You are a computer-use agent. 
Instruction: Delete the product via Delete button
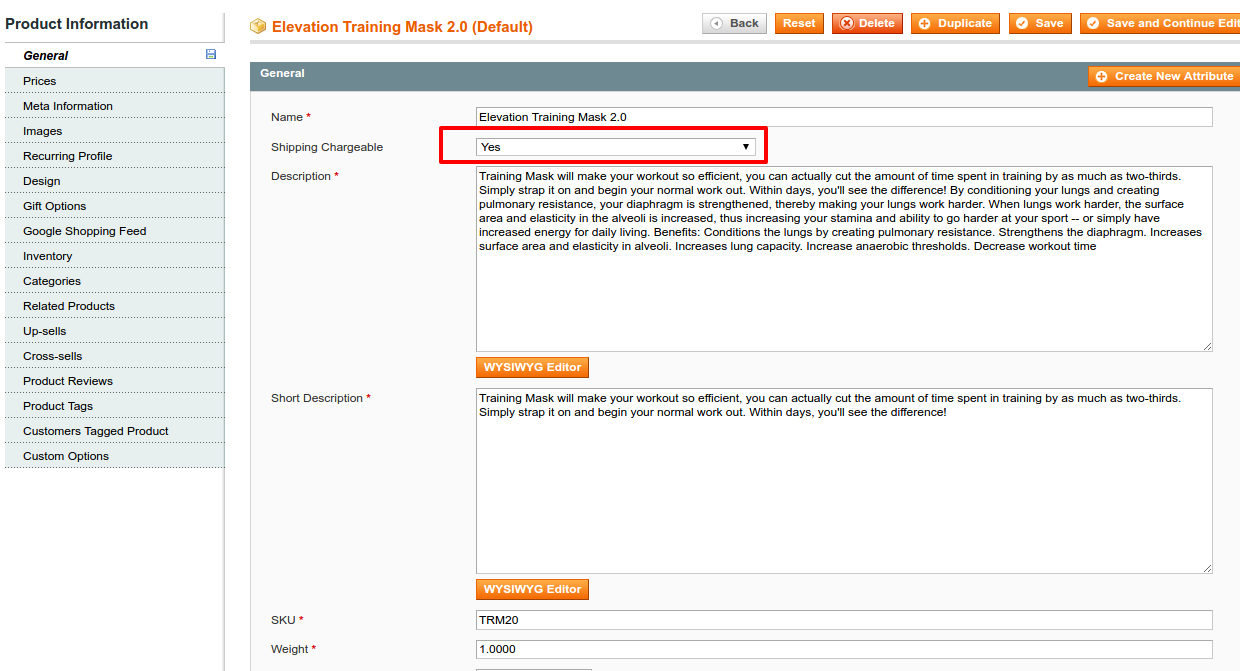(x=867, y=23)
